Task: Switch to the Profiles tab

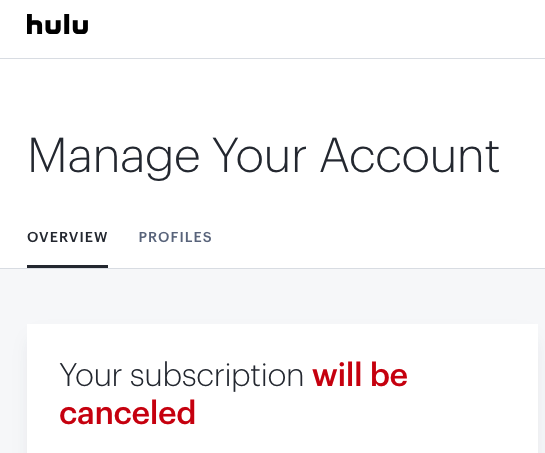Action: (175, 237)
